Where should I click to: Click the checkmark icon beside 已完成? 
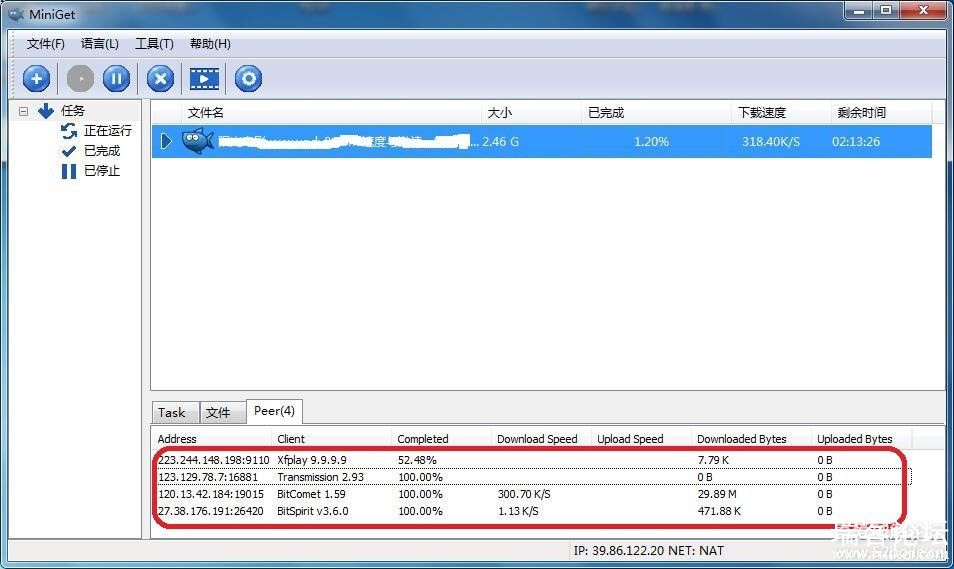[x=69, y=151]
